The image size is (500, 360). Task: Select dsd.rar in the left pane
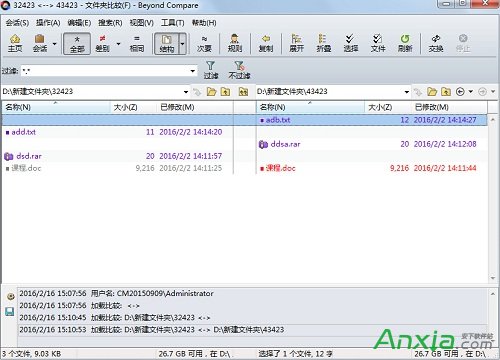[x=117, y=156]
